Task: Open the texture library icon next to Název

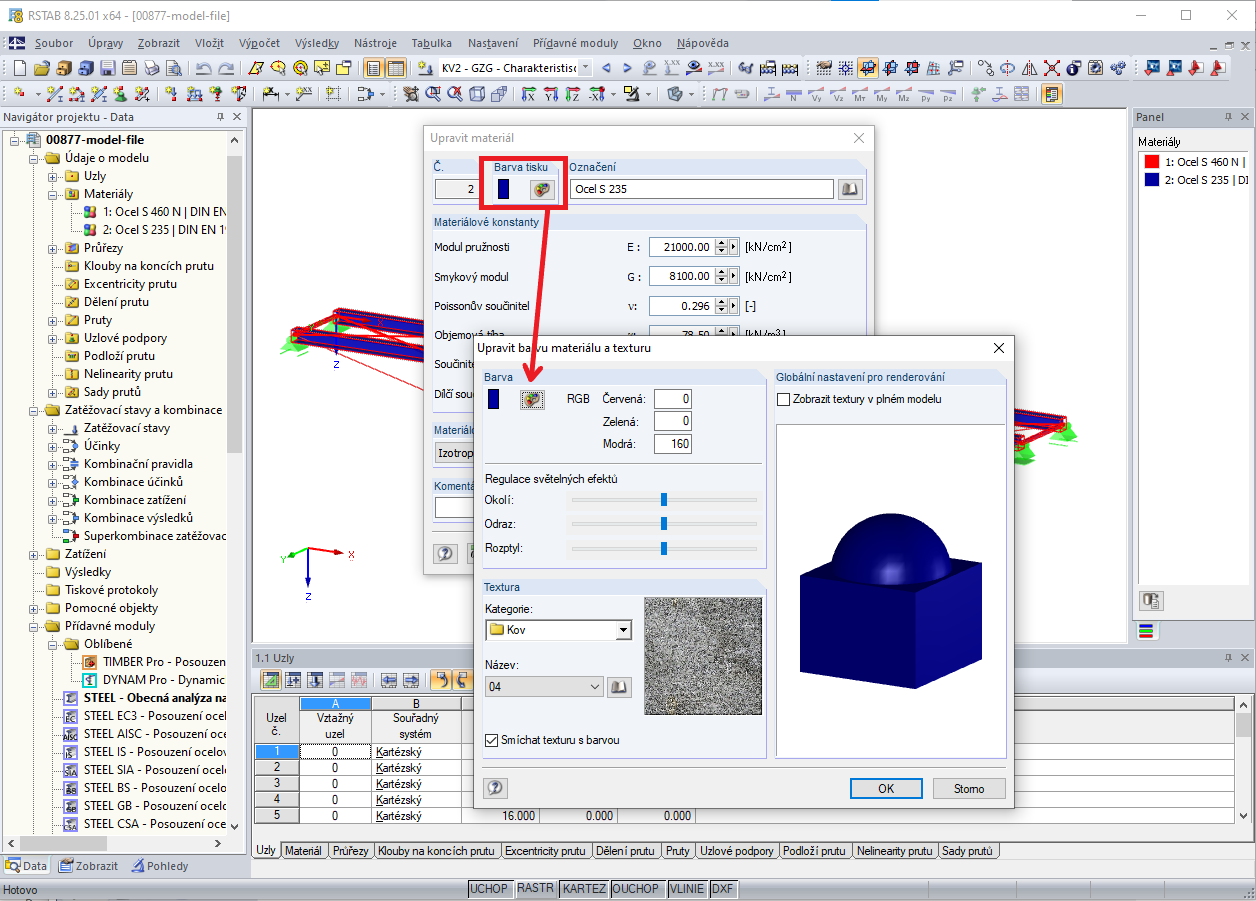Action: coord(619,687)
